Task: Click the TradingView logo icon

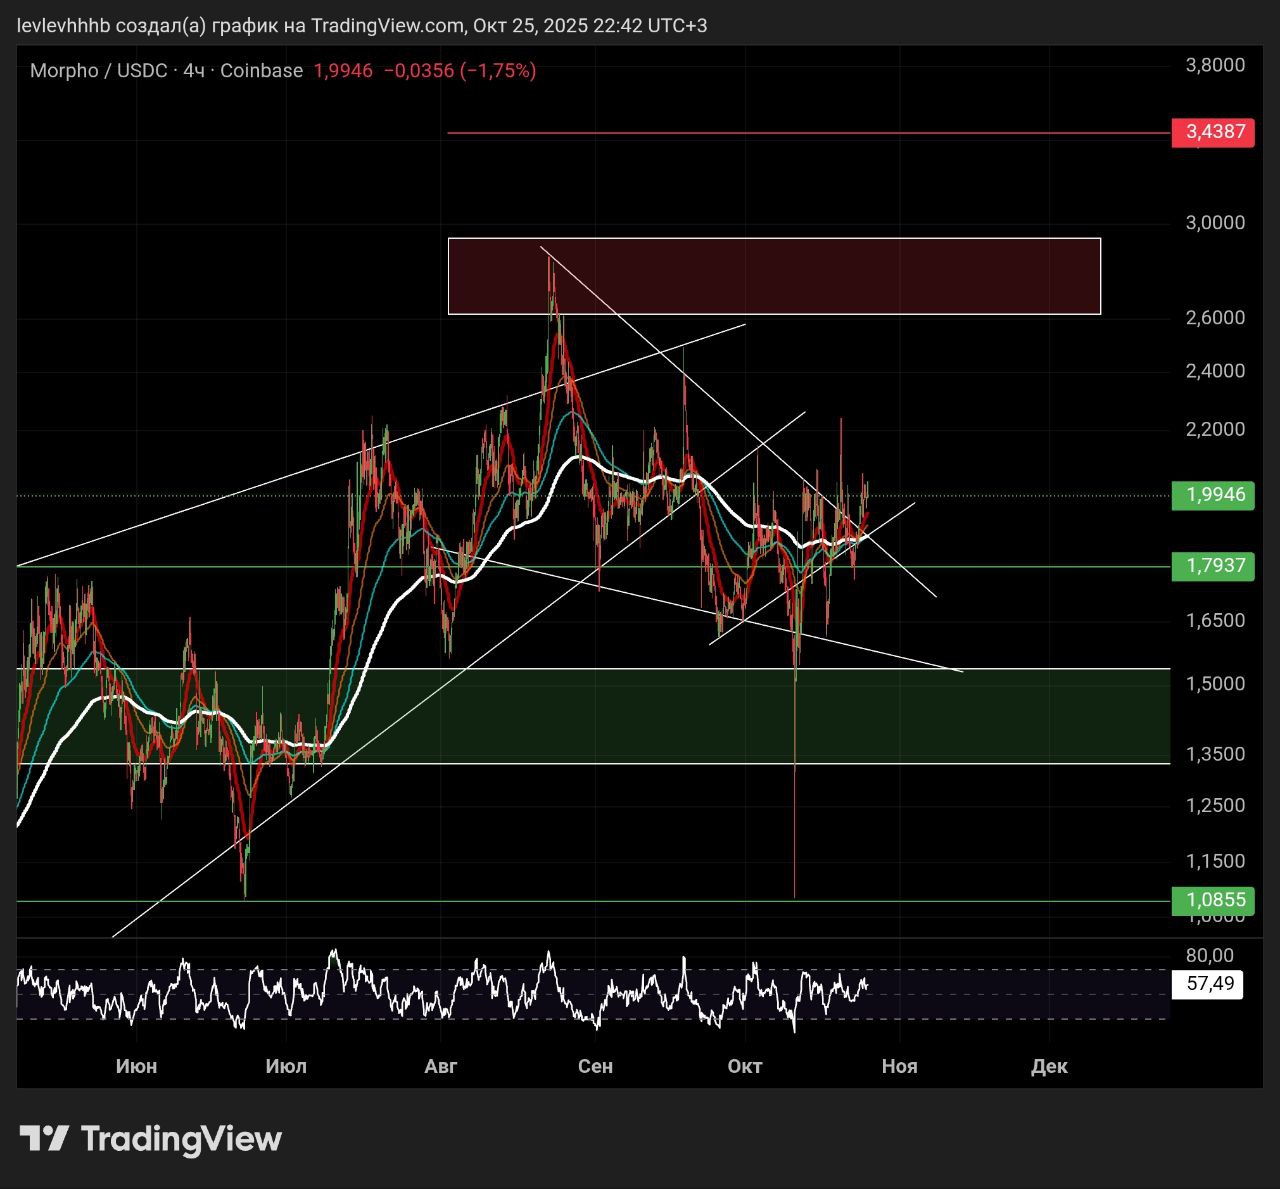Action: pos(44,1138)
